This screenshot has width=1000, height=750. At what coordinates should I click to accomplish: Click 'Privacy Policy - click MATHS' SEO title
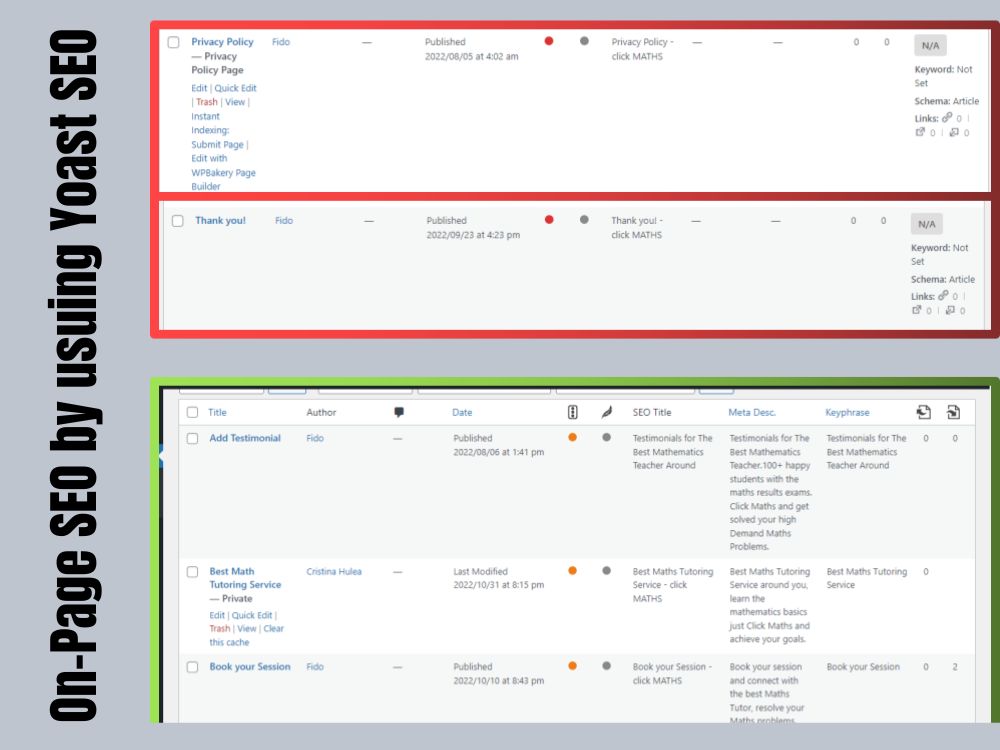click(642, 48)
